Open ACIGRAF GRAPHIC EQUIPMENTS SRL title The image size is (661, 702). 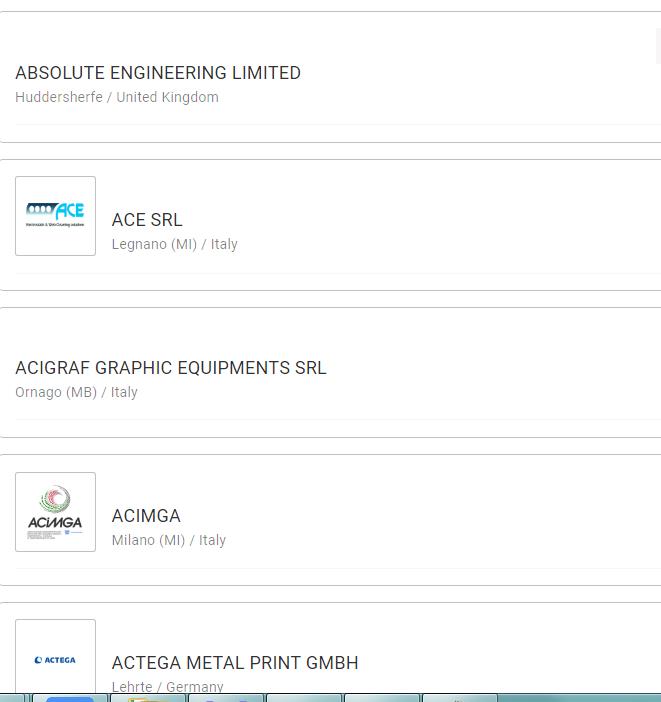point(171,368)
